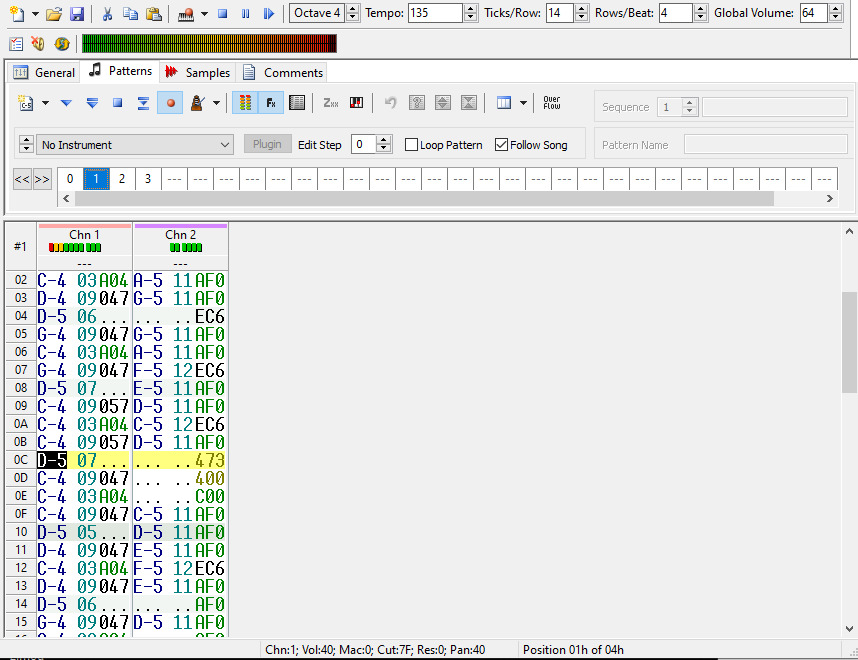Expand the new document dropdown arrow
The width and height of the screenshot is (858, 660).
tap(36, 14)
